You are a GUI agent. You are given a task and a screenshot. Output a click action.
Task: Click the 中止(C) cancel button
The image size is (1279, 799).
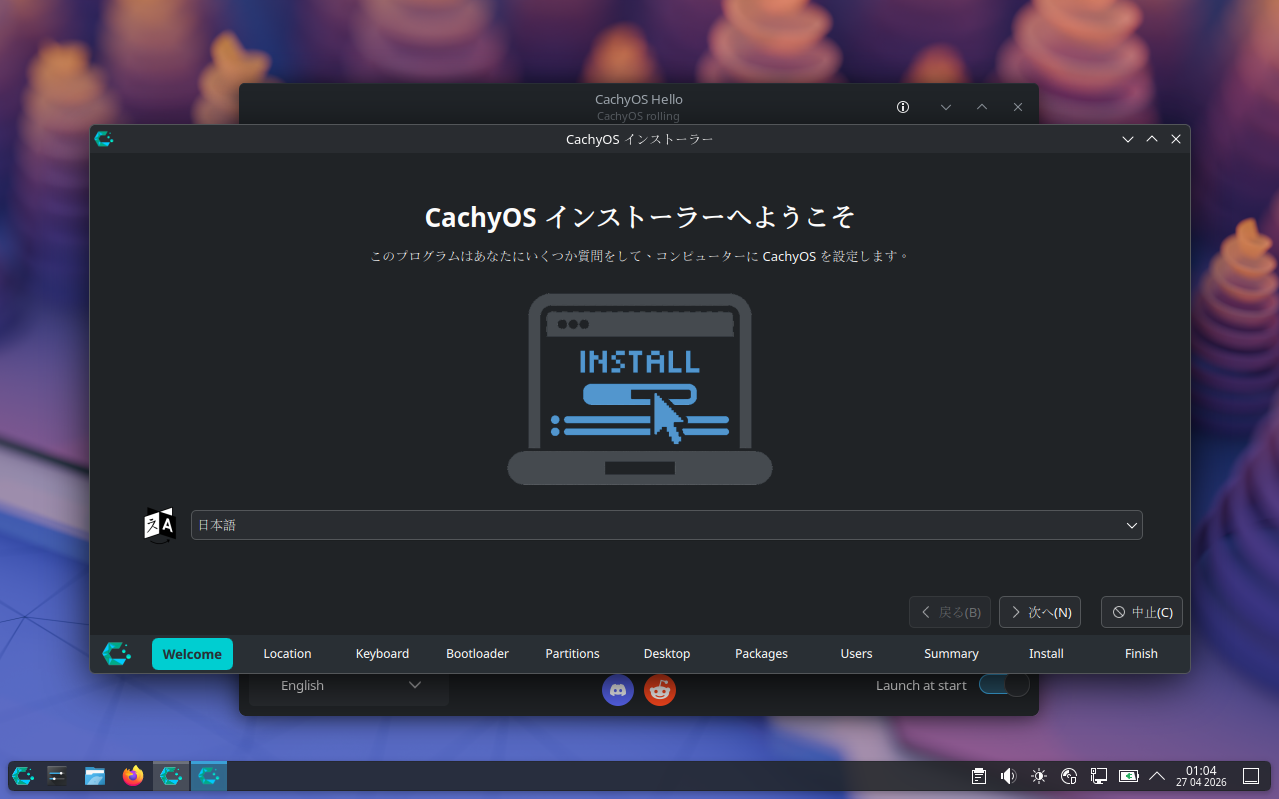click(1142, 612)
